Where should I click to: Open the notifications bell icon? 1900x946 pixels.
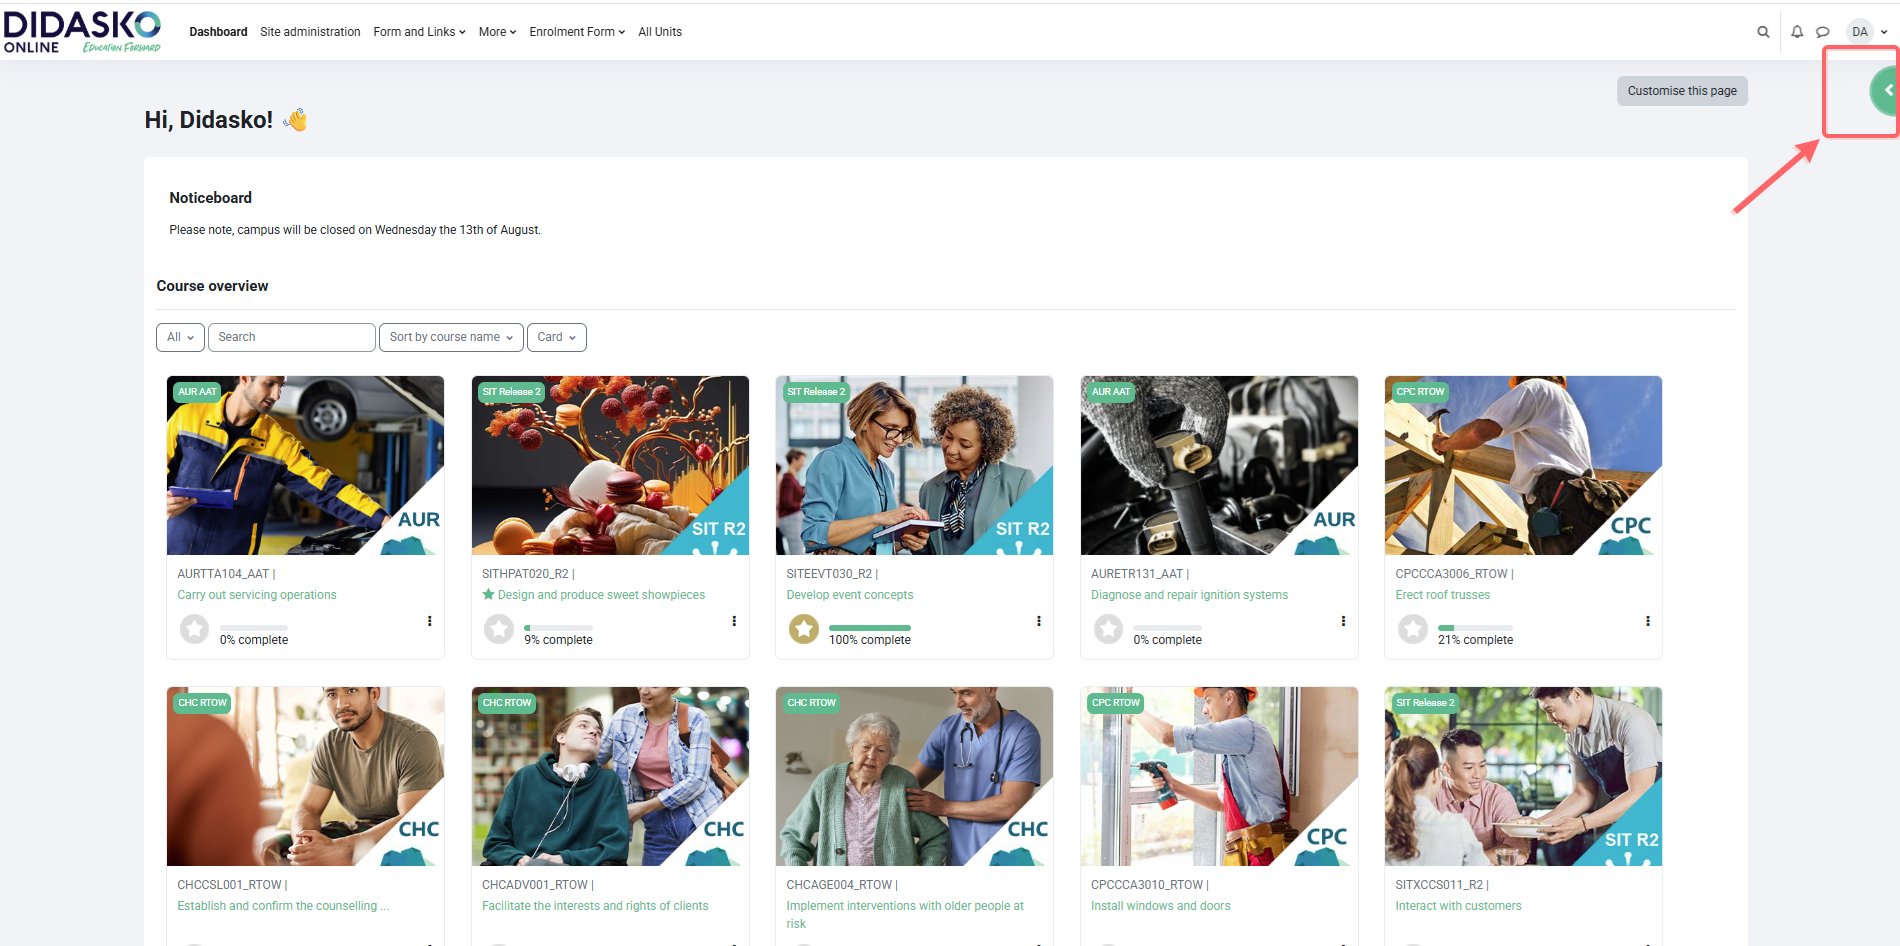coord(1797,32)
